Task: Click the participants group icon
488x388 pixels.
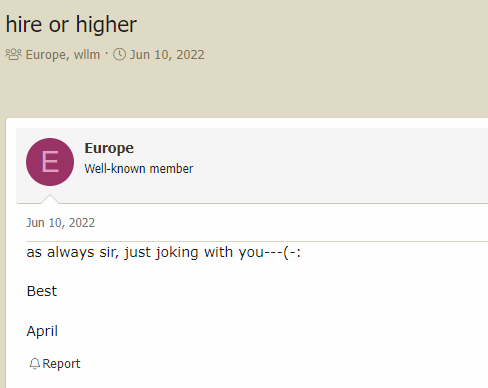Action: point(14,54)
